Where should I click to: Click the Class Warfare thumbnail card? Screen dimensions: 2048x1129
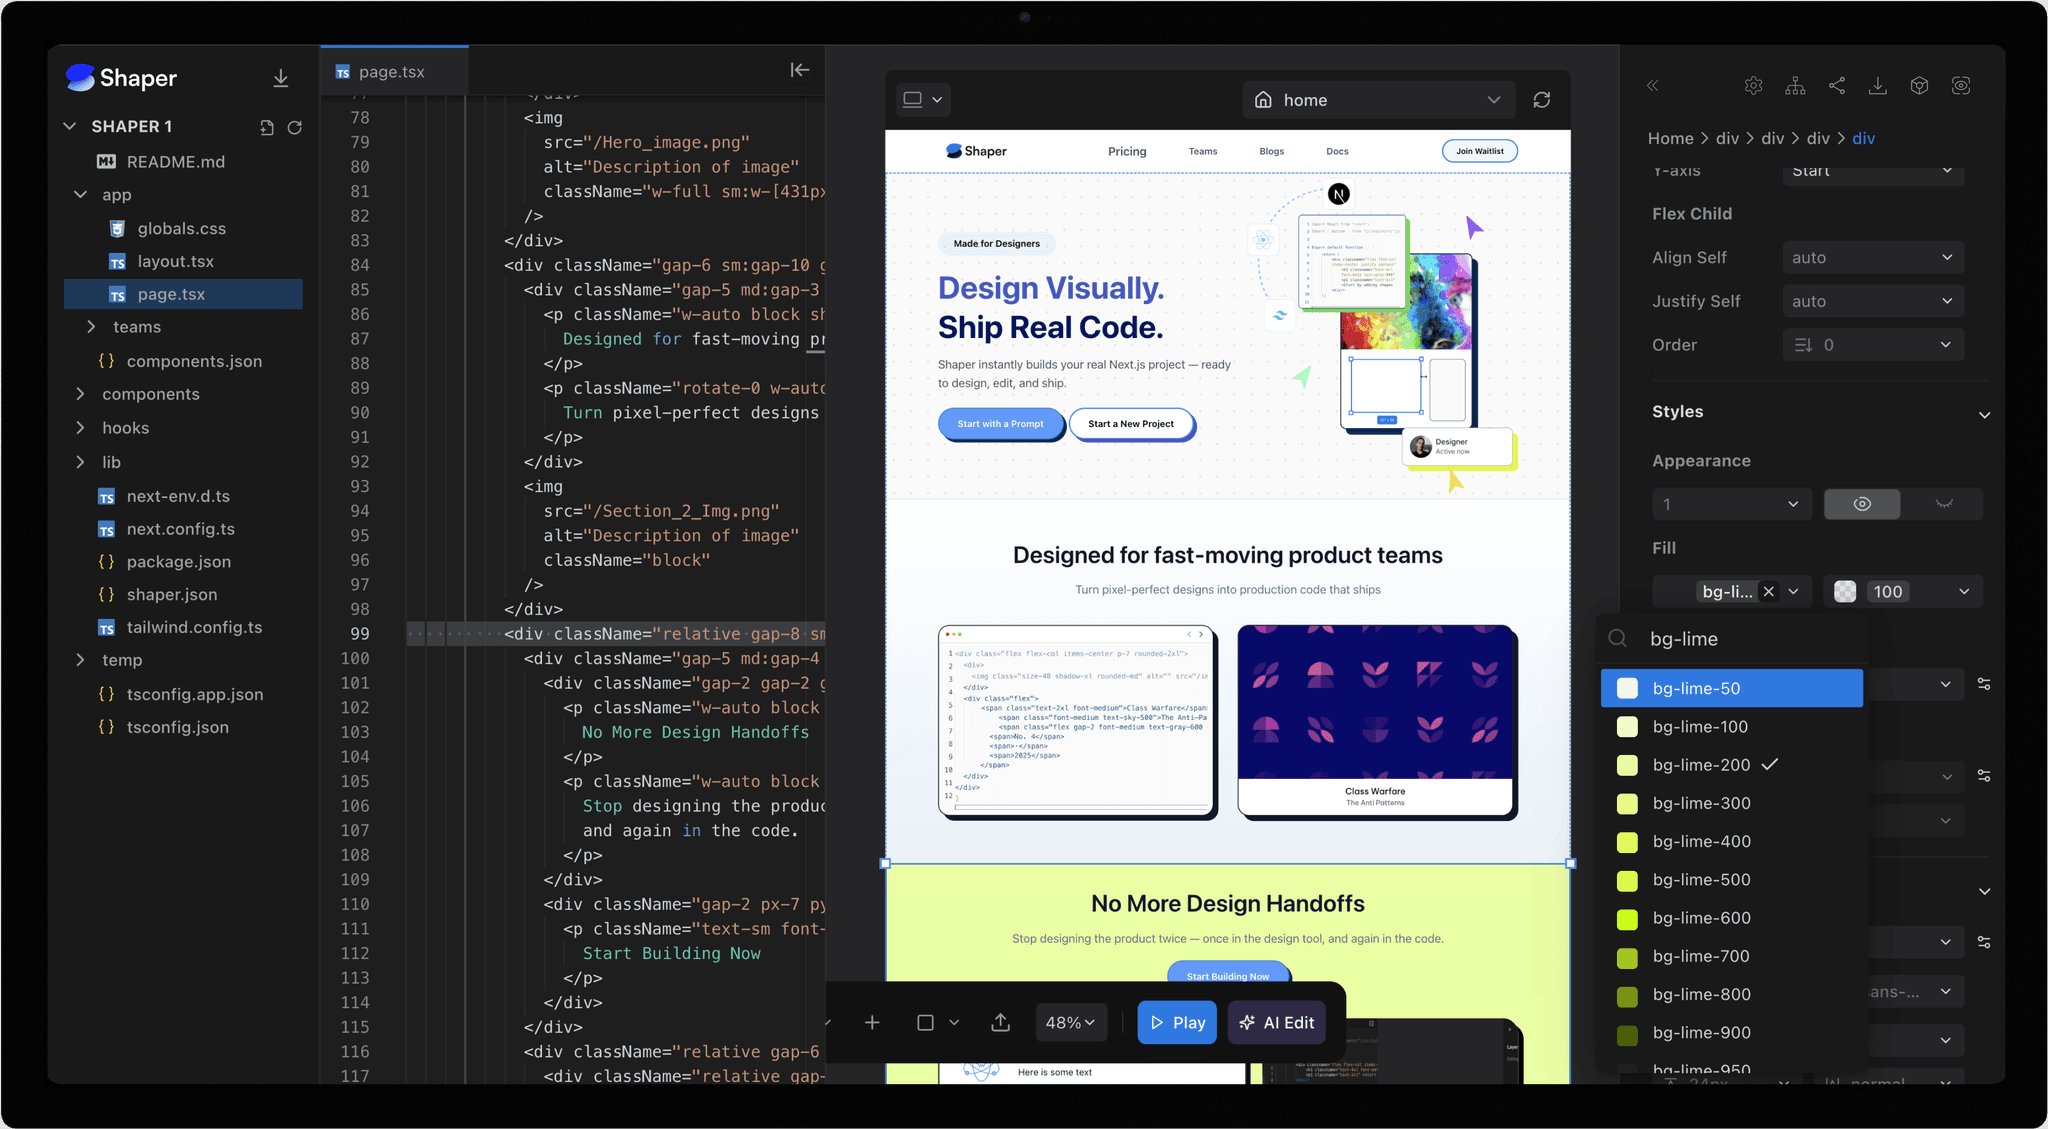click(x=1376, y=721)
